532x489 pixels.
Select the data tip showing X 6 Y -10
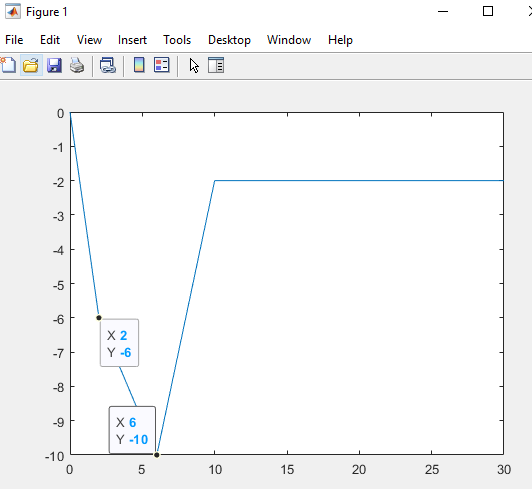click(x=132, y=430)
